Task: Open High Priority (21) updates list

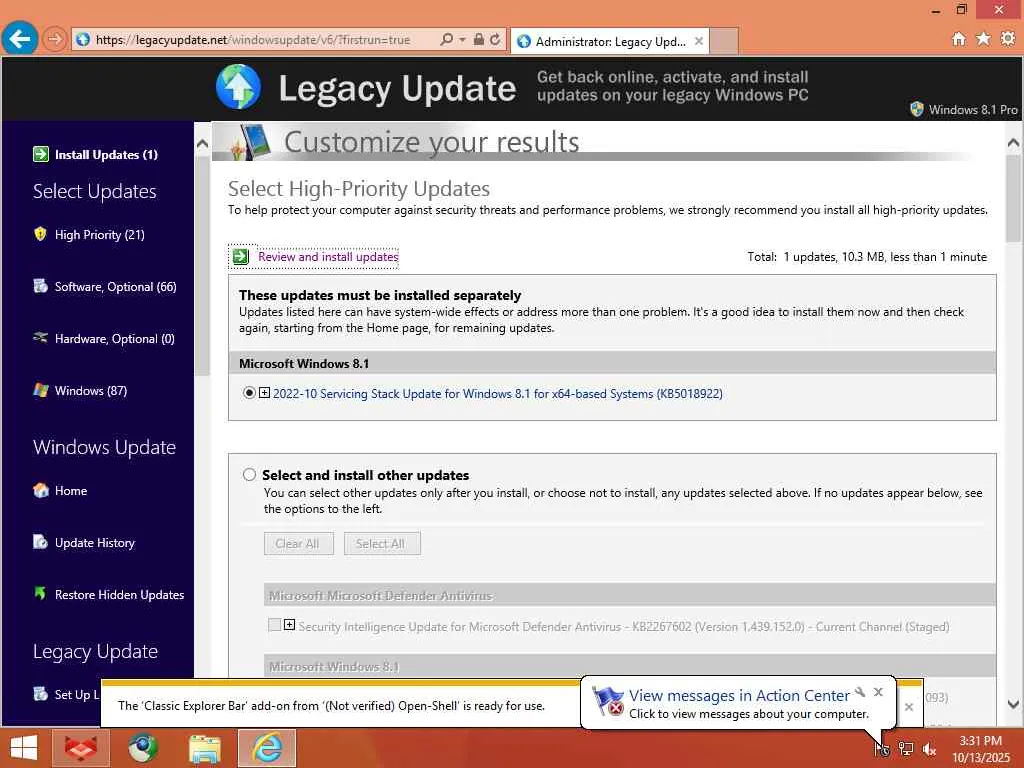Action: click(x=99, y=234)
